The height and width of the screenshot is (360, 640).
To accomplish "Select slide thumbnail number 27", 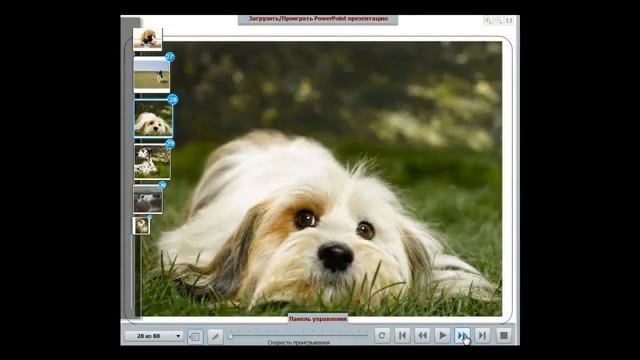I will pyautogui.click(x=151, y=74).
